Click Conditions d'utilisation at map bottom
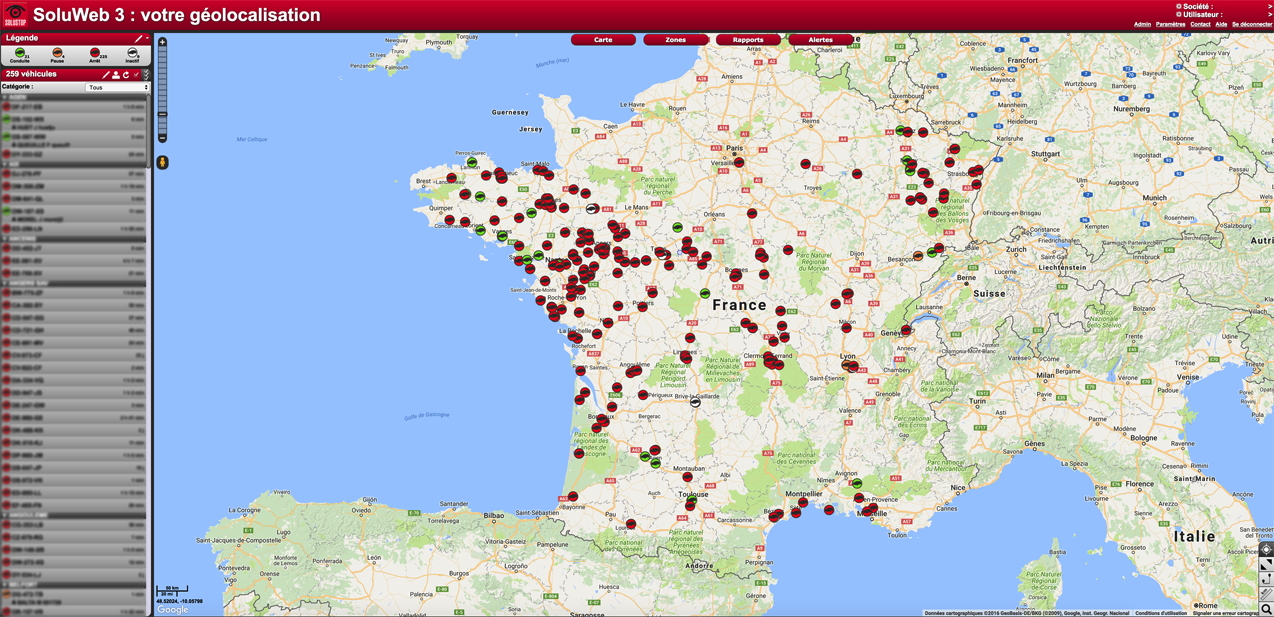Image resolution: width=1274 pixels, height=617 pixels. pyautogui.click(x=1161, y=613)
